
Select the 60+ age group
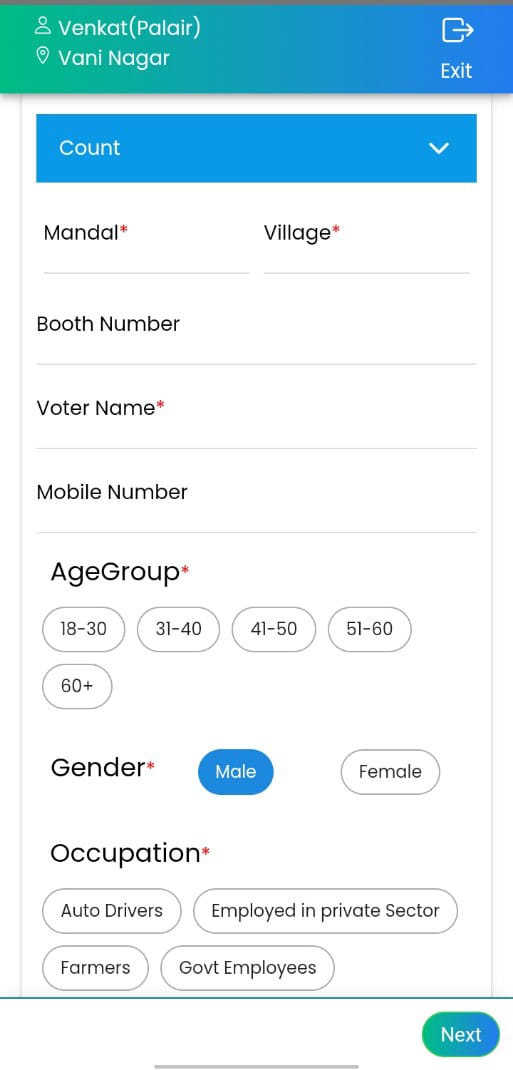77,686
